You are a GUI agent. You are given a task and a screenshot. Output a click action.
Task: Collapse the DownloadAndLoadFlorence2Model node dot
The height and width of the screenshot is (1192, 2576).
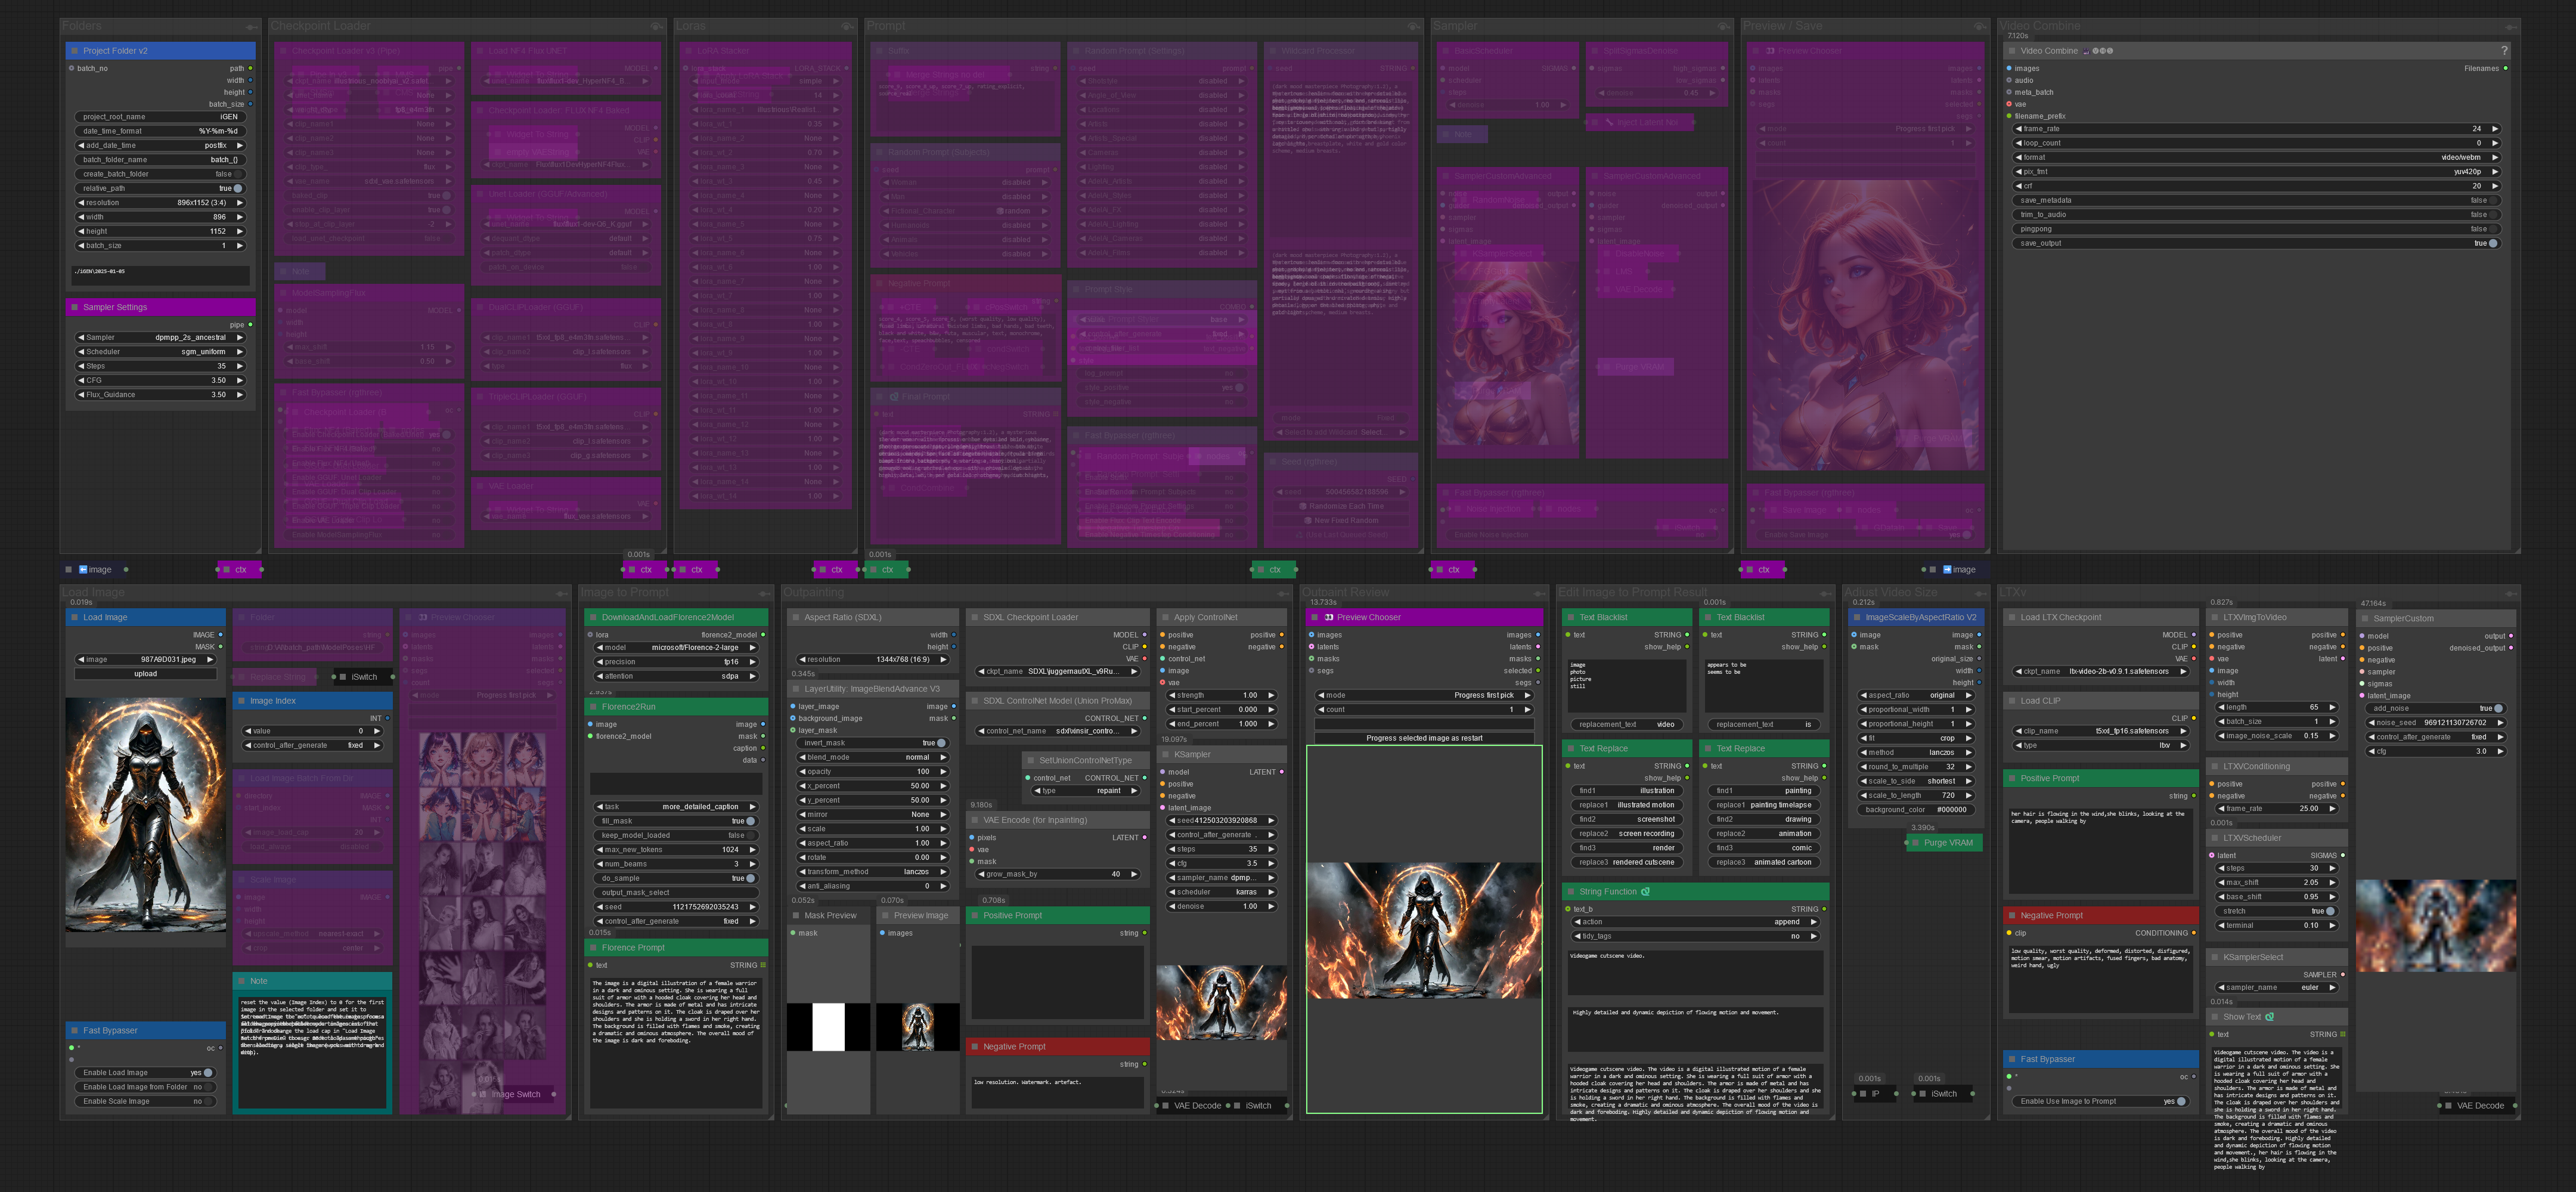[593, 618]
